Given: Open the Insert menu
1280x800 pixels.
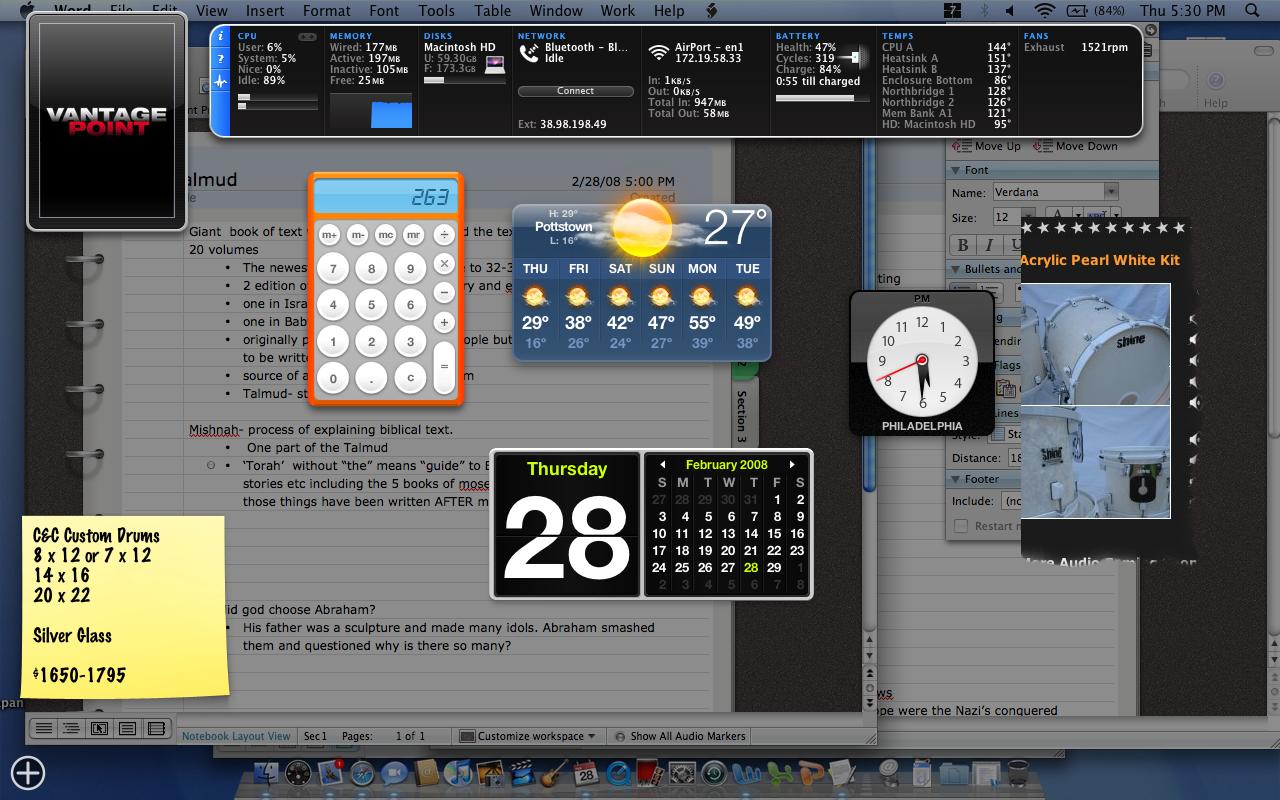Looking at the screenshot, I should [x=265, y=11].
